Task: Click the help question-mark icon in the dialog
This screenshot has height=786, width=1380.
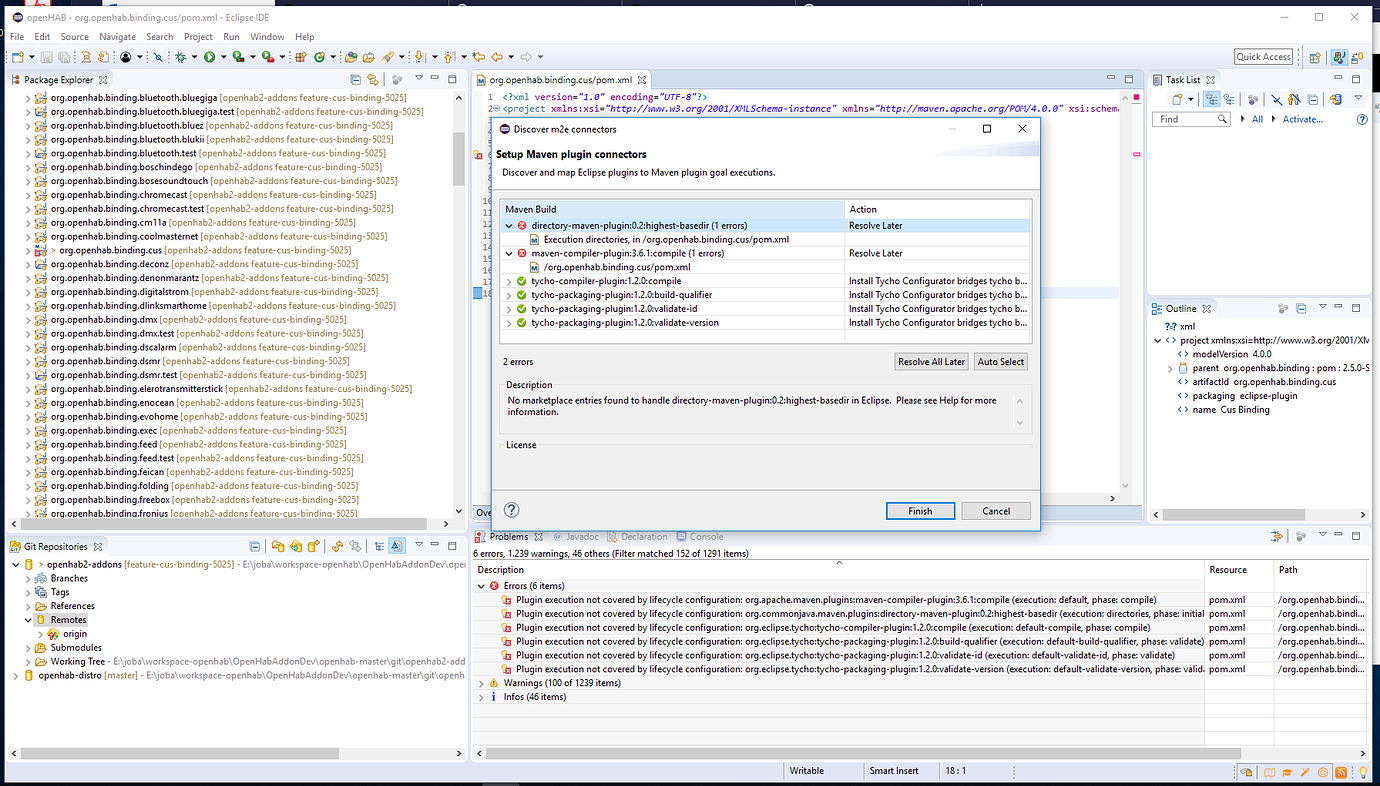Action: pos(511,510)
